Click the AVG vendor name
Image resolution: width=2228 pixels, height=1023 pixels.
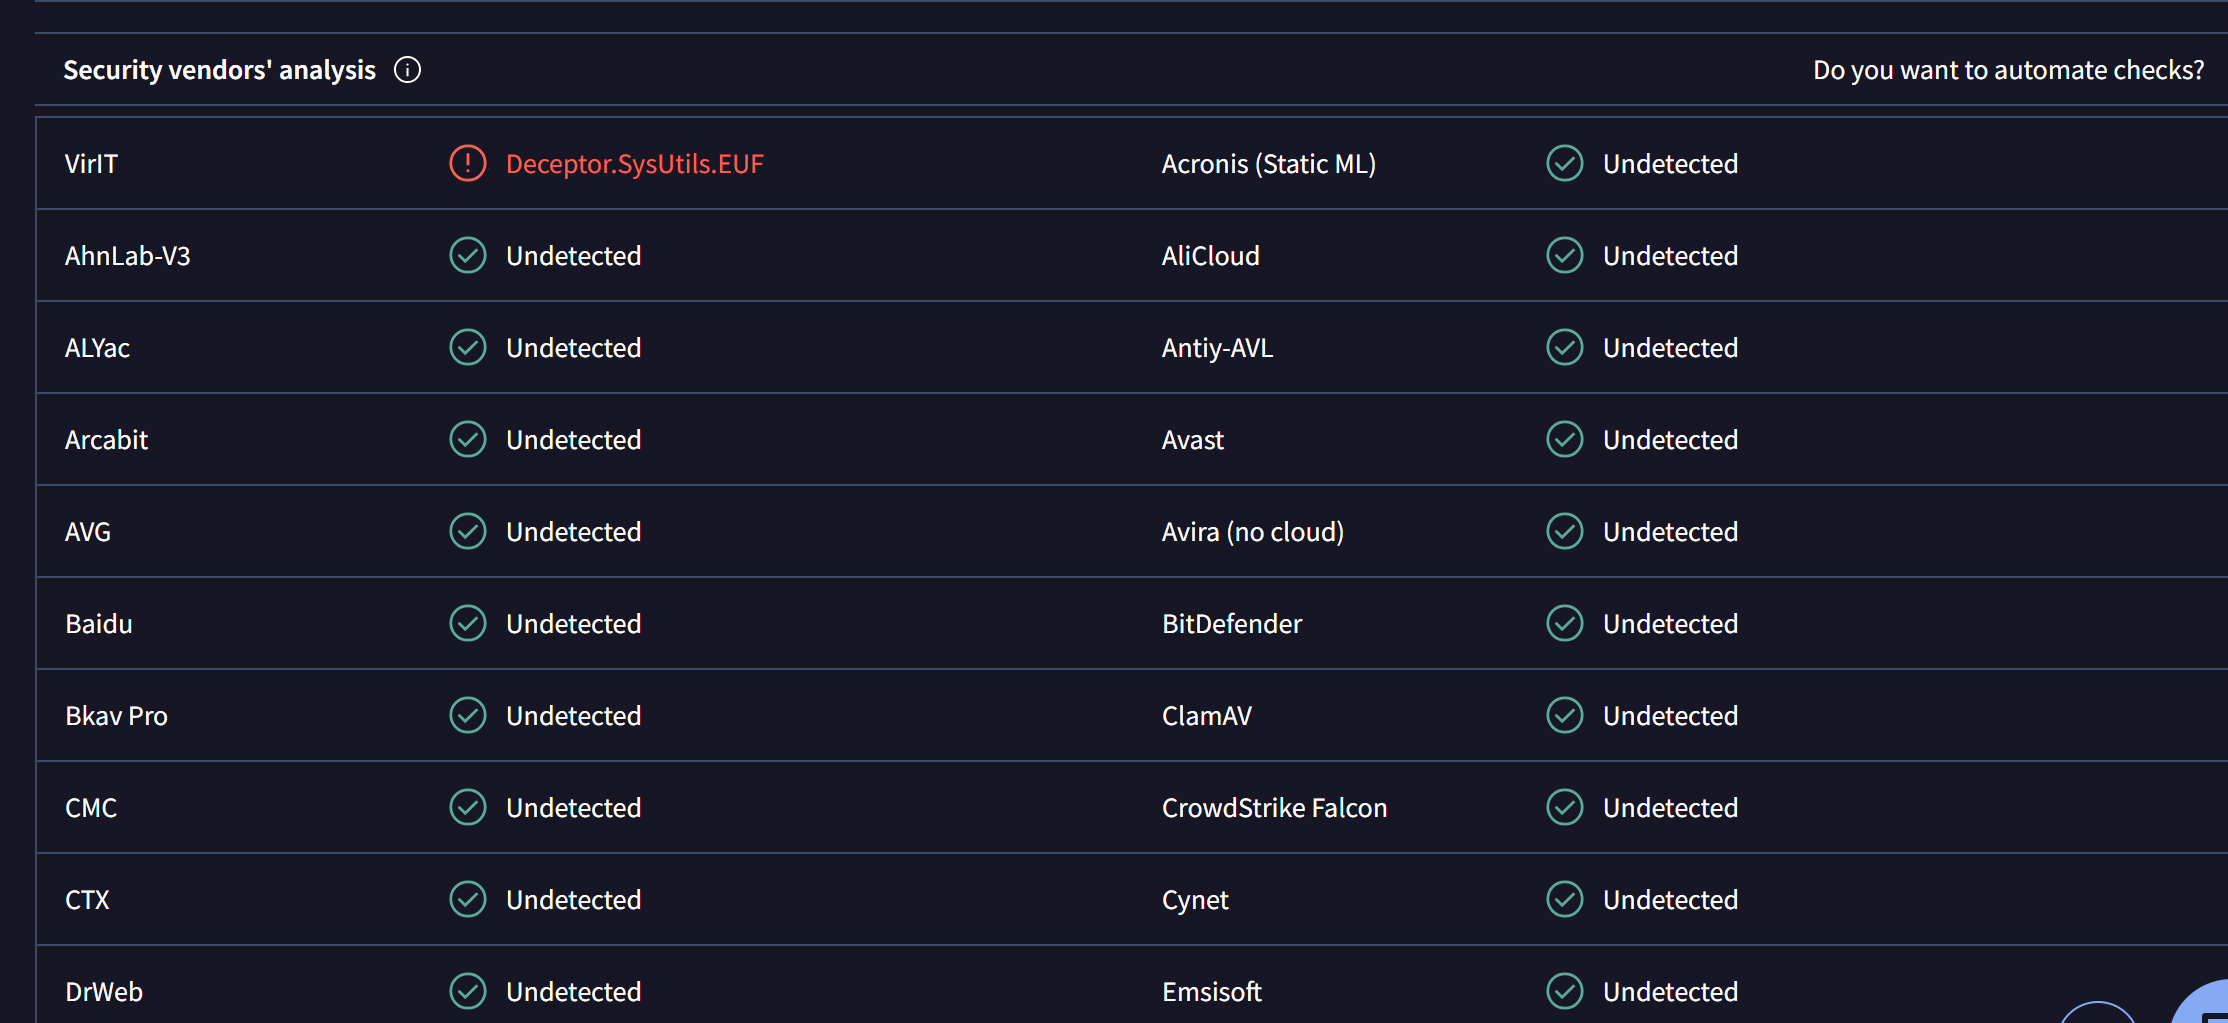[88, 532]
